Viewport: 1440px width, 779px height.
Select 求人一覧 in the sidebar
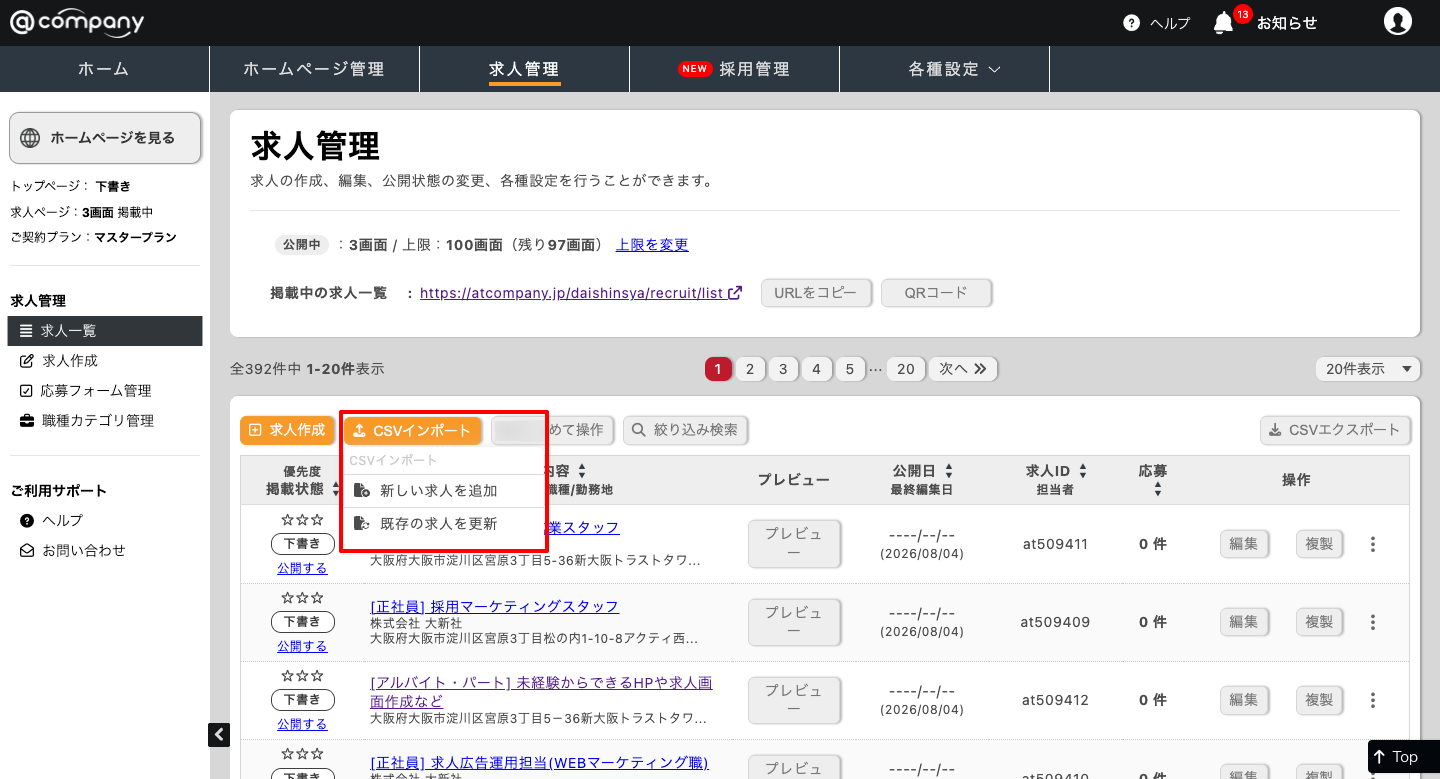pyautogui.click(x=105, y=331)
